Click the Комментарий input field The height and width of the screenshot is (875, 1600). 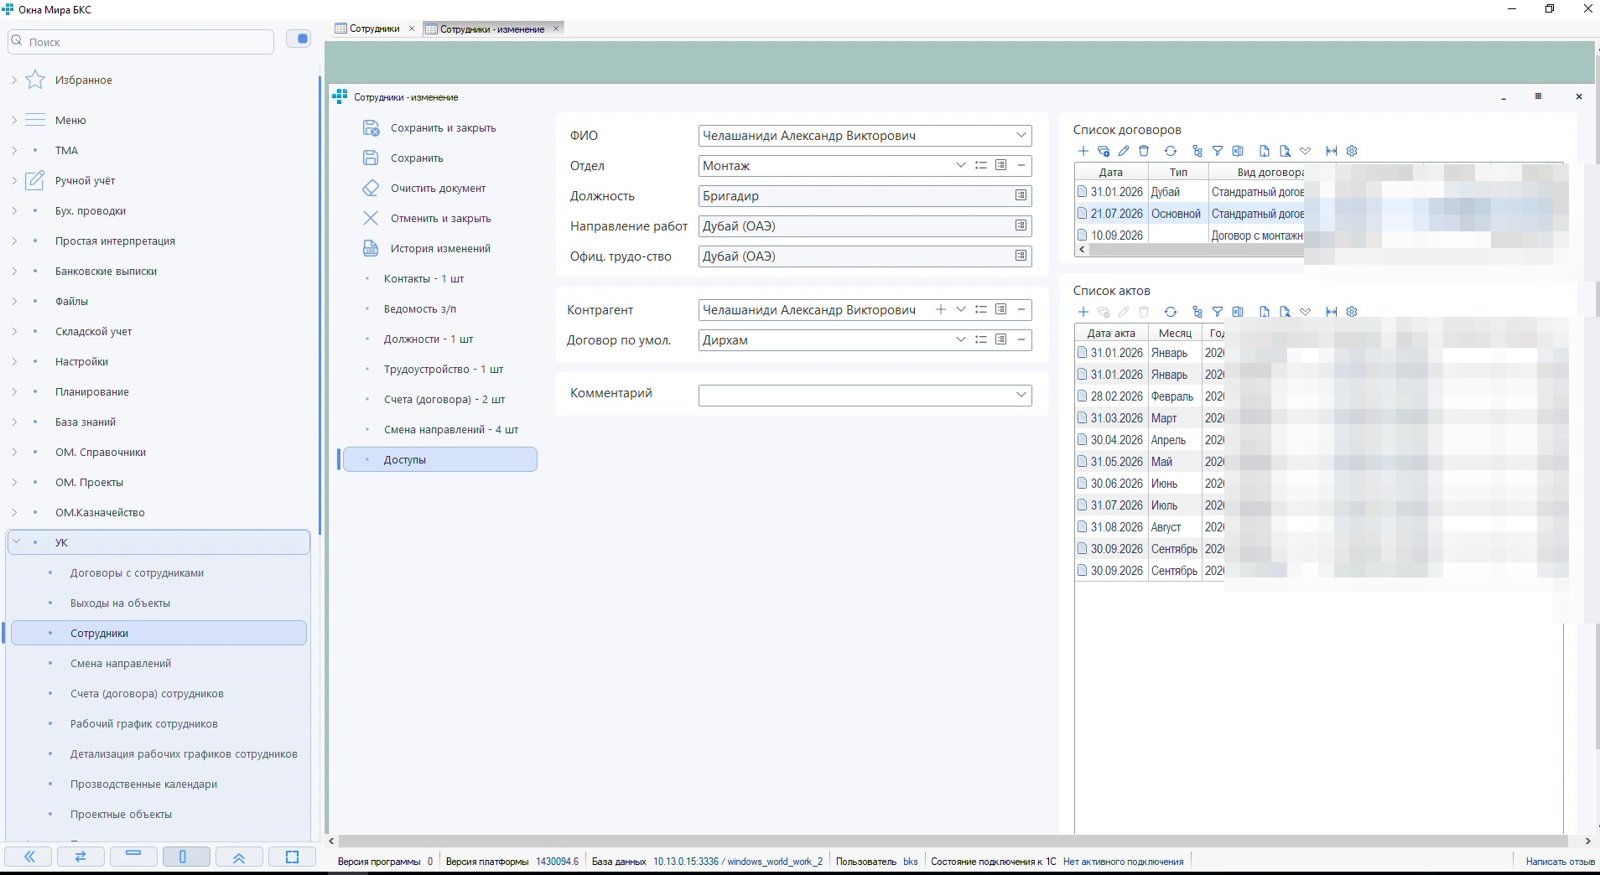865,394
